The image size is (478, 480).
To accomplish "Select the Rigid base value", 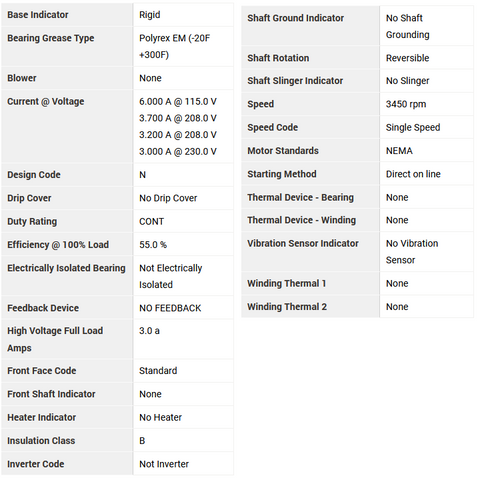I will coord(150,15).
